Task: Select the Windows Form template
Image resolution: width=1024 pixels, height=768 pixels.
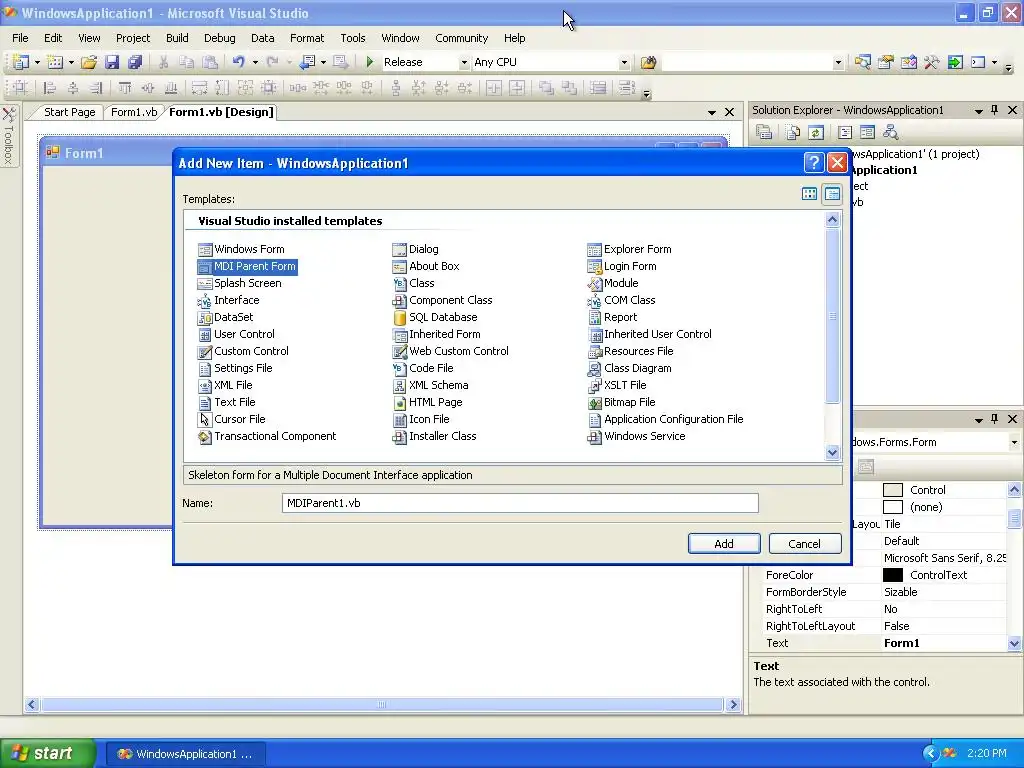Action: click(241, 249)
